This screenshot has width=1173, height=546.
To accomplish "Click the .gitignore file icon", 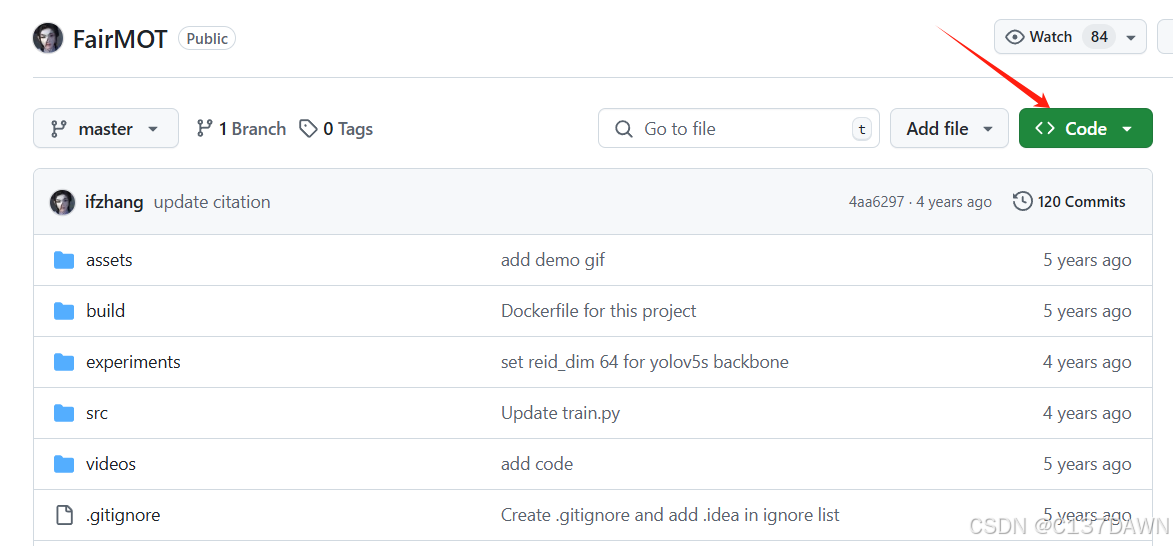I will (x=65, y=515).
